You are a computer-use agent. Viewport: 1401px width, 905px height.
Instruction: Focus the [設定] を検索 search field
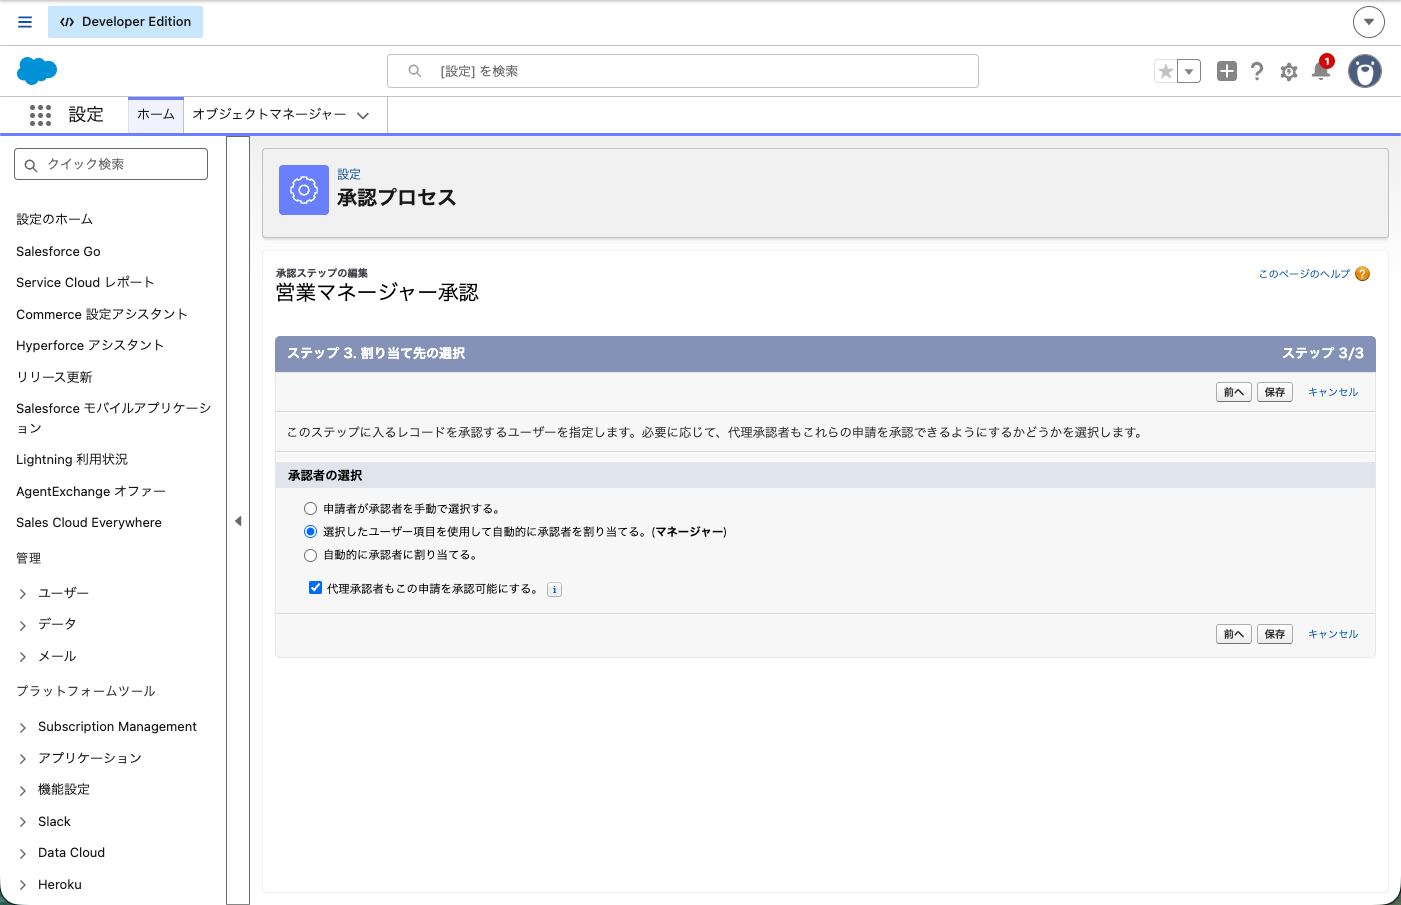point(683,71)
